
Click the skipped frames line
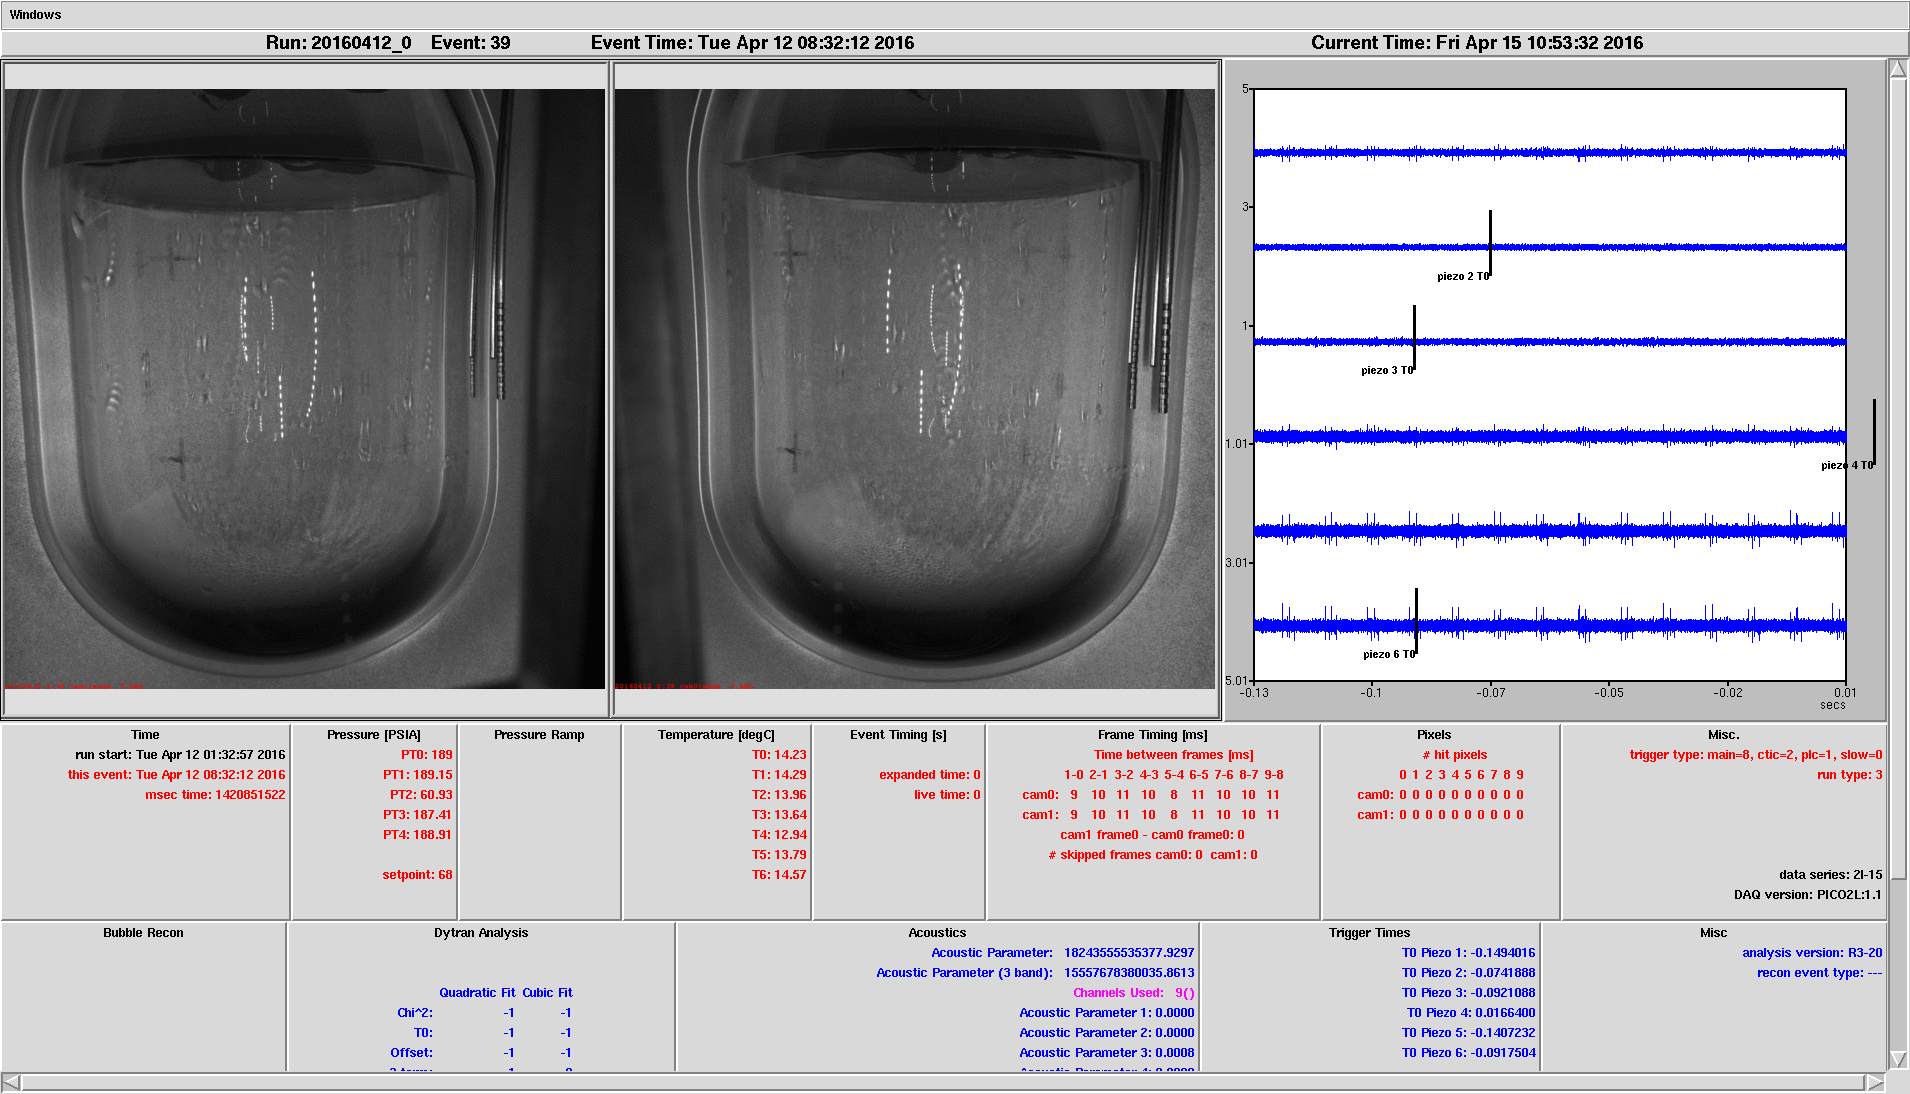pos(1153,855)
